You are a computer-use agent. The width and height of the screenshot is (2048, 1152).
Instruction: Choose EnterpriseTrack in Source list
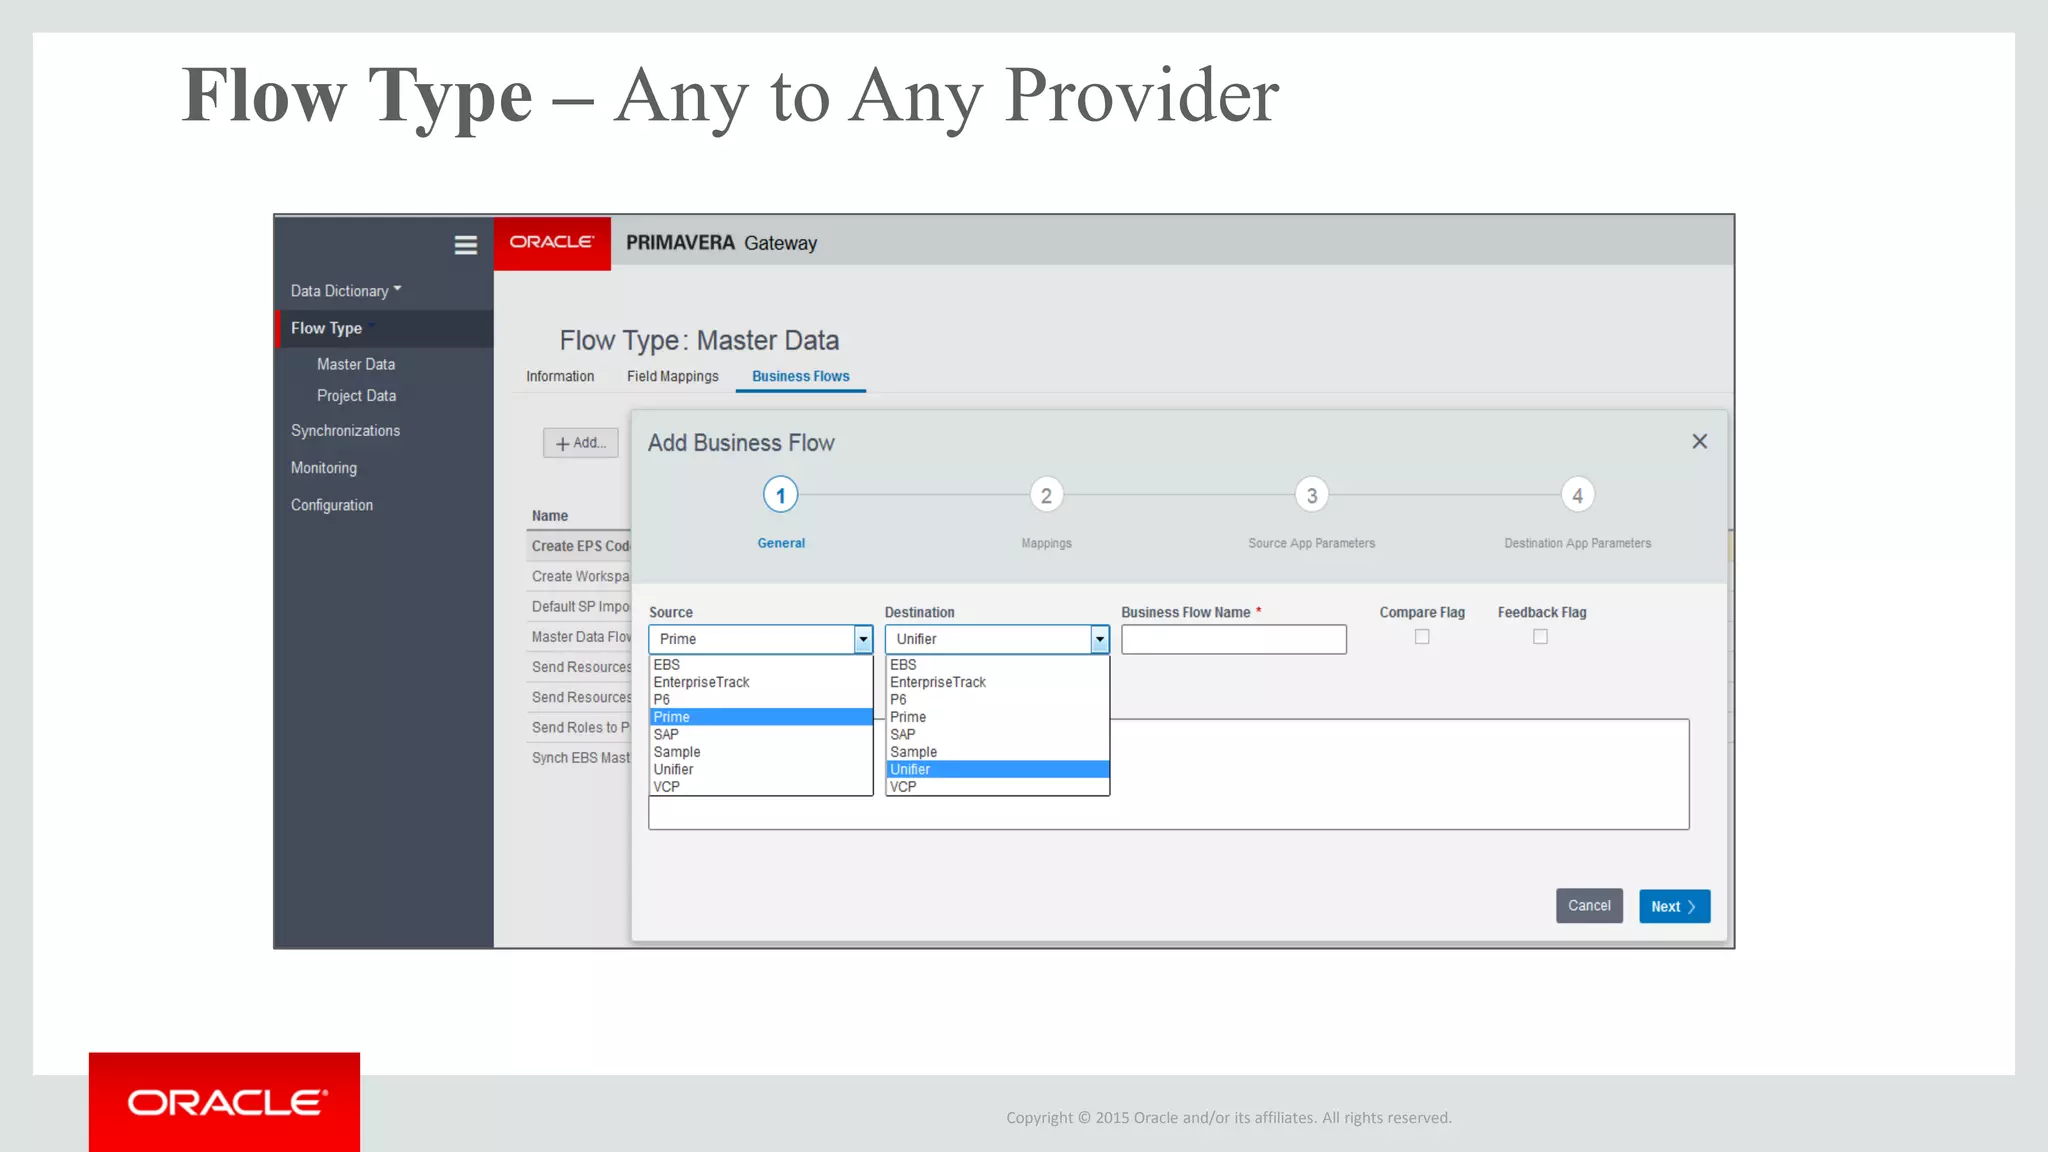761,682
